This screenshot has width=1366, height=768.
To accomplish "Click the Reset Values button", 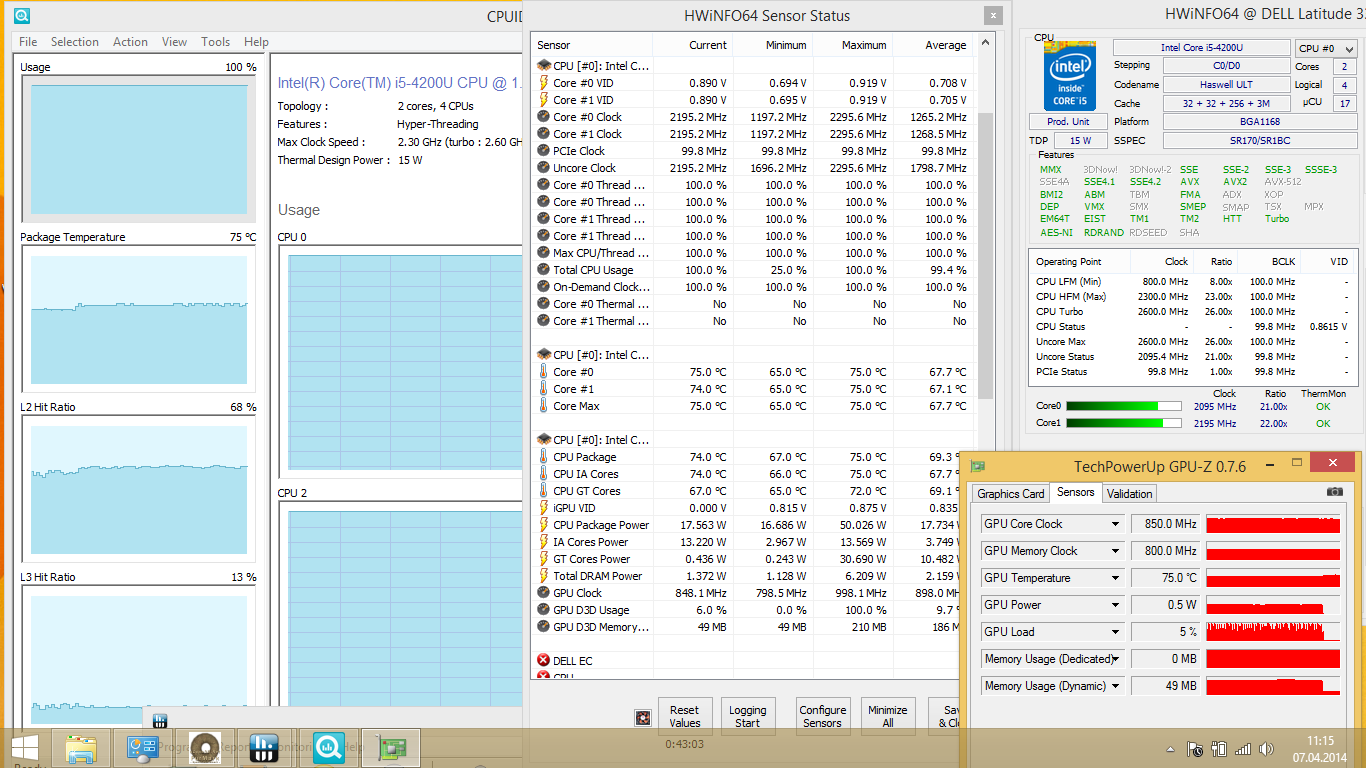I will [685, 717].
